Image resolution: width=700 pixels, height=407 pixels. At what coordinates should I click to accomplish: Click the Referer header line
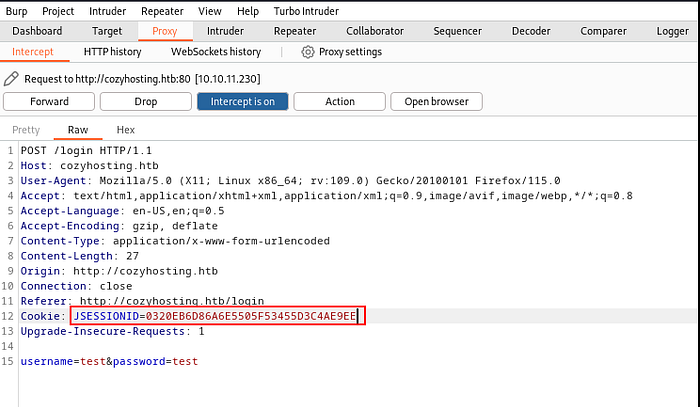pos(142,301)
